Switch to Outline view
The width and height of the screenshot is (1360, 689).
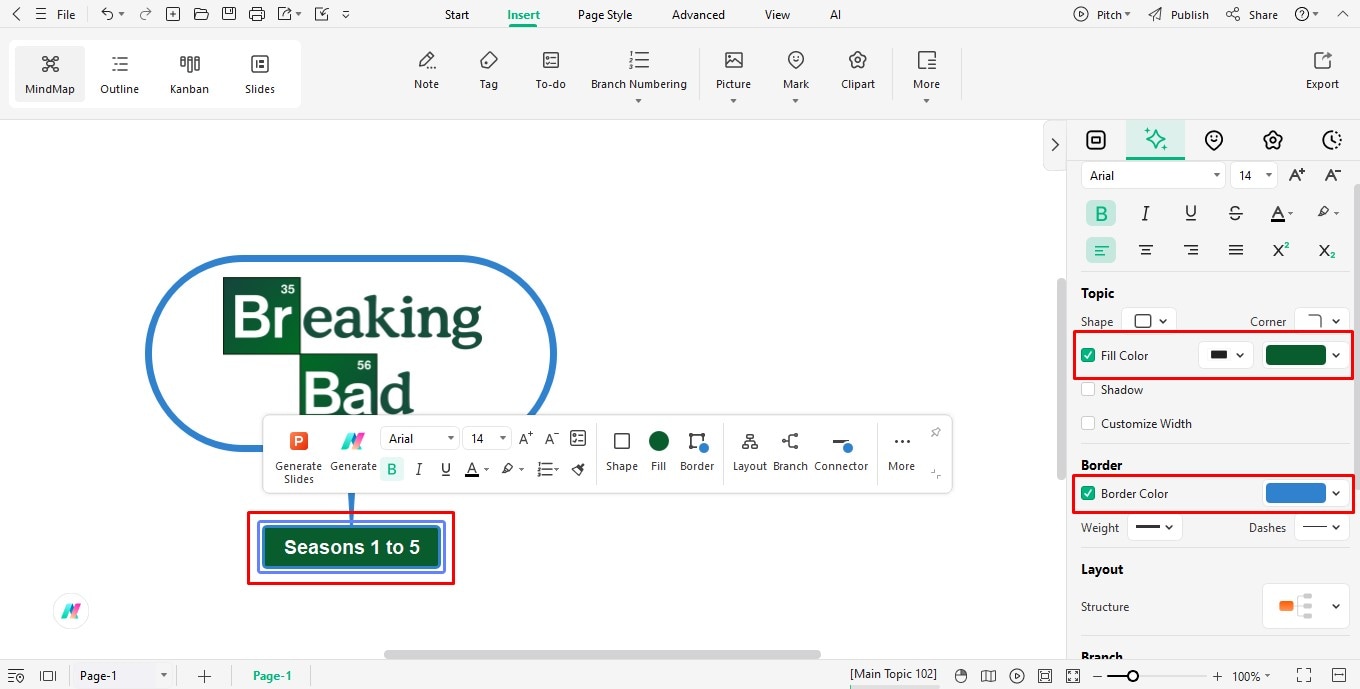120,75
